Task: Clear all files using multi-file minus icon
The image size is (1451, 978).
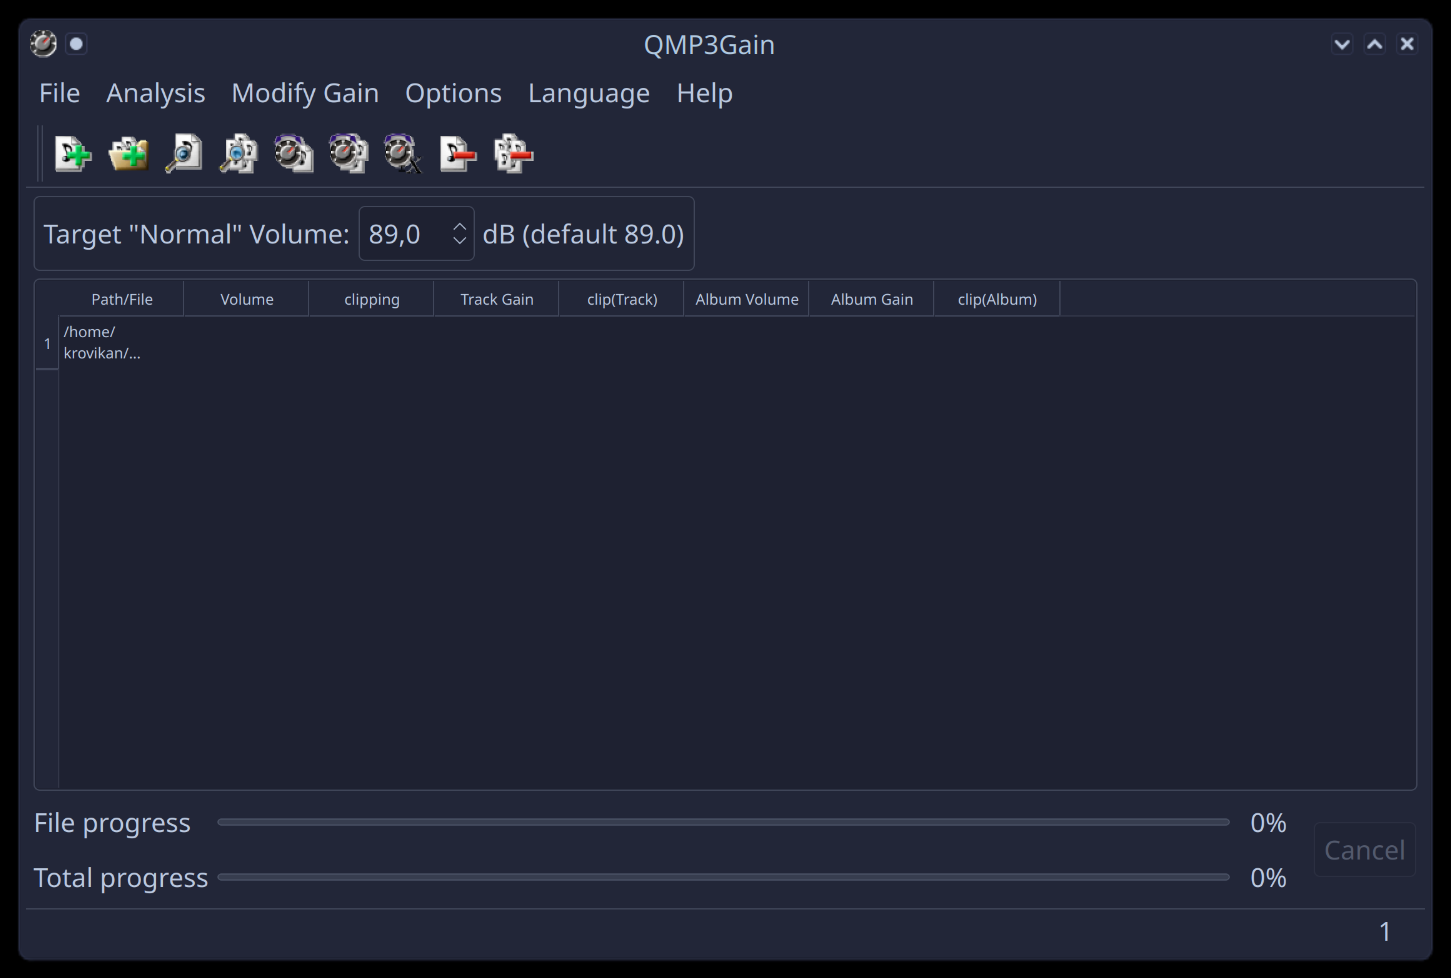Action: point(513,154)
